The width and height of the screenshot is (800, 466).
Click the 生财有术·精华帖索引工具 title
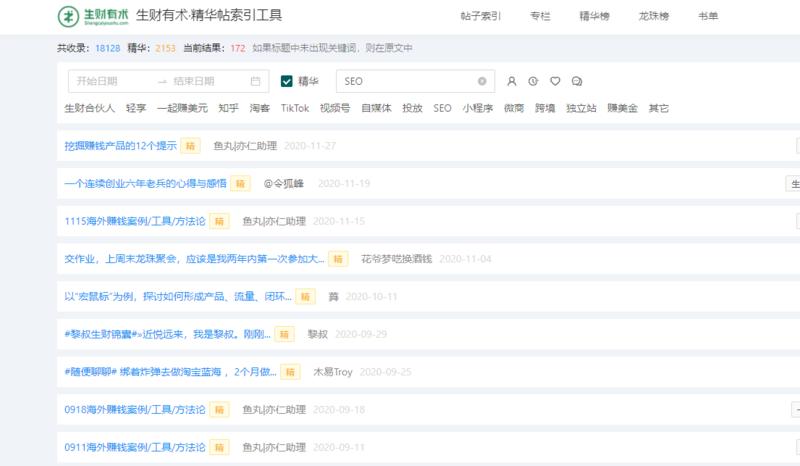(209, 15)
